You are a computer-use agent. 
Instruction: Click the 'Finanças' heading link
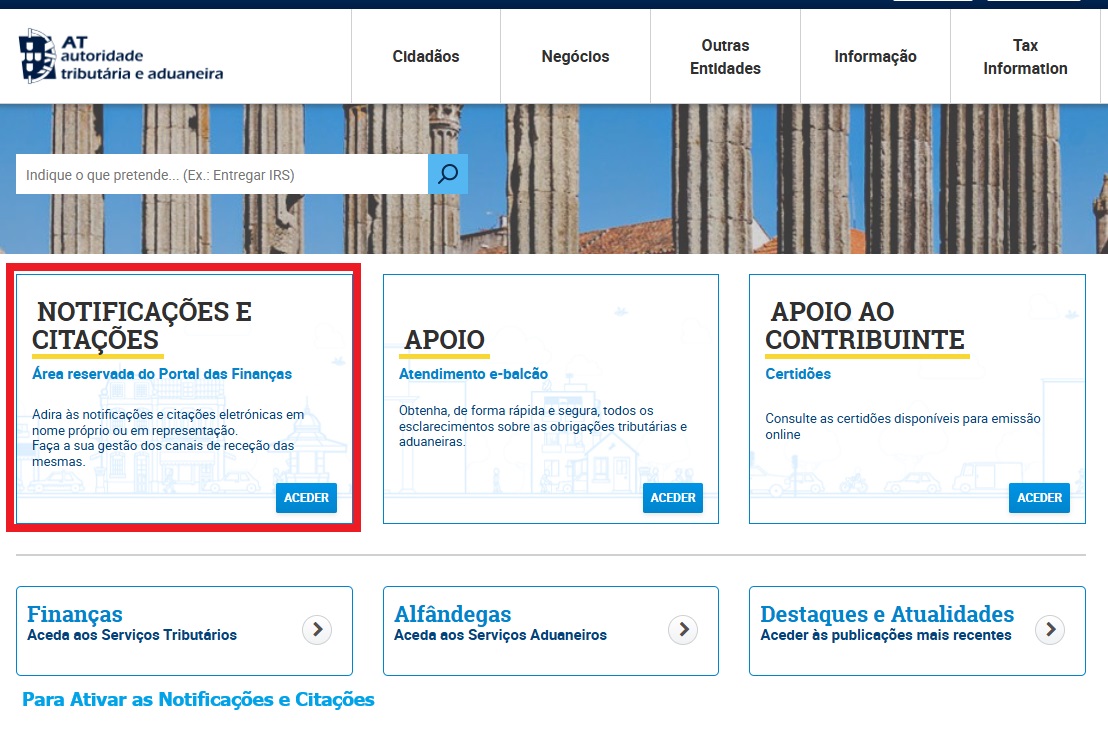click(x=75, y=613)
